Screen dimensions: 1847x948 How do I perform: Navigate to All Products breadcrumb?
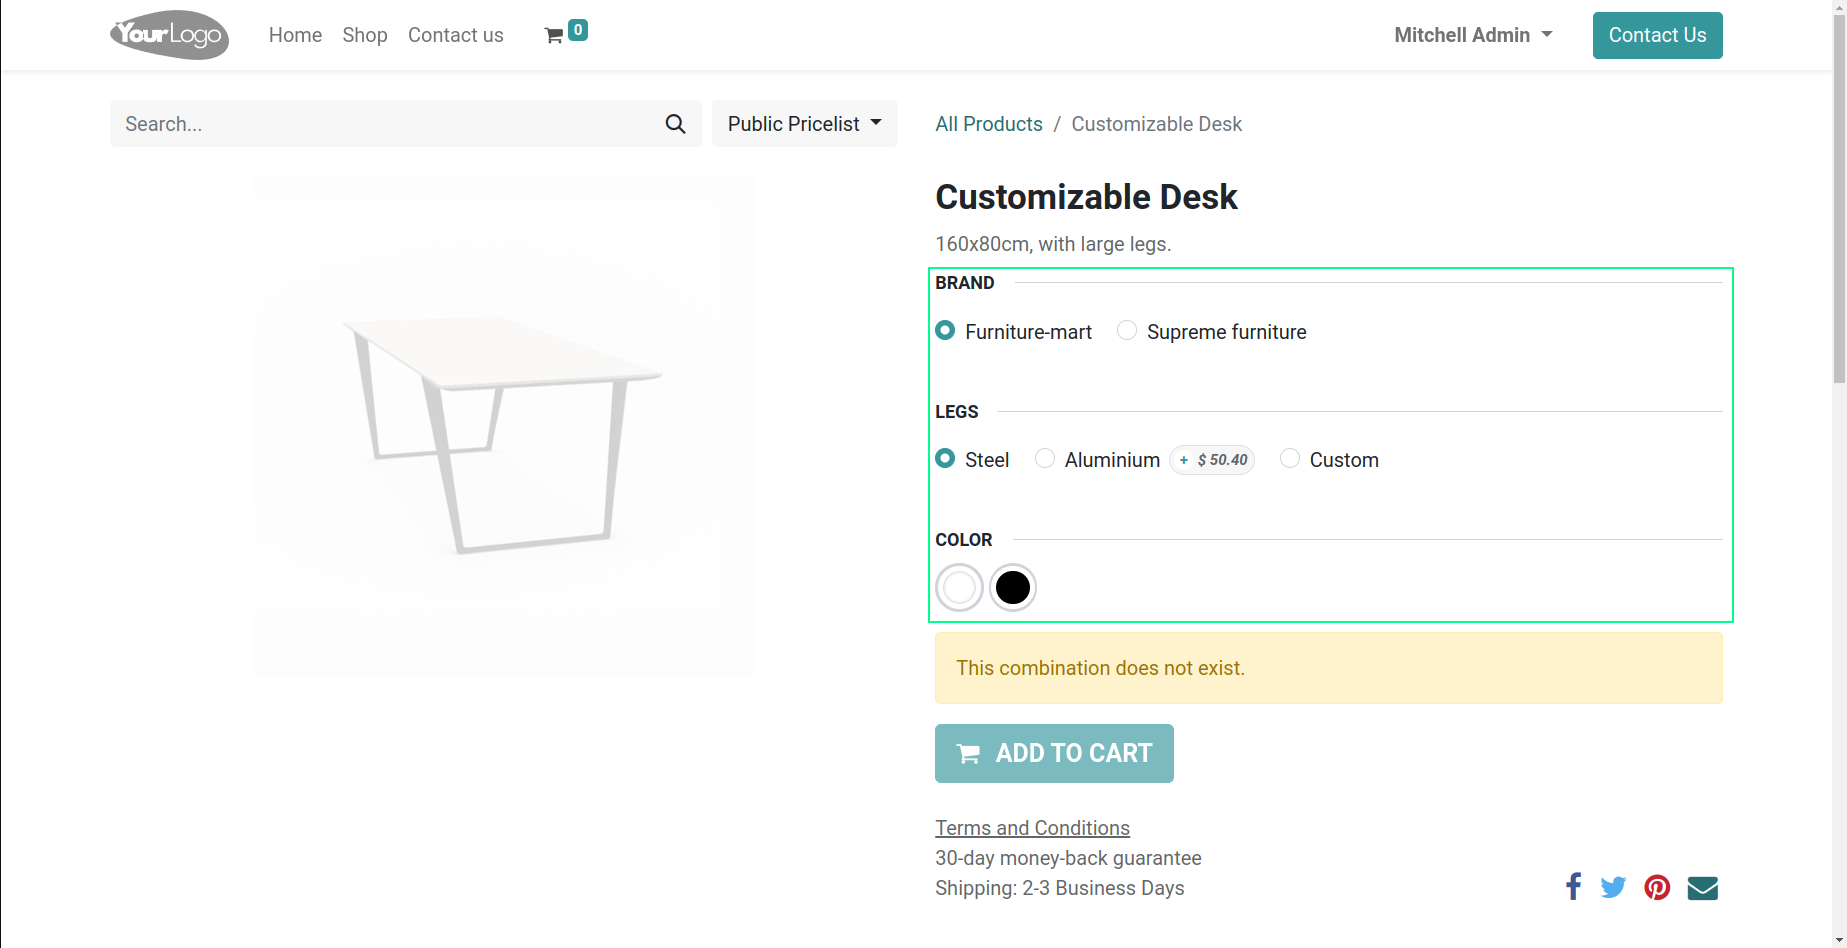click(988, 124)
